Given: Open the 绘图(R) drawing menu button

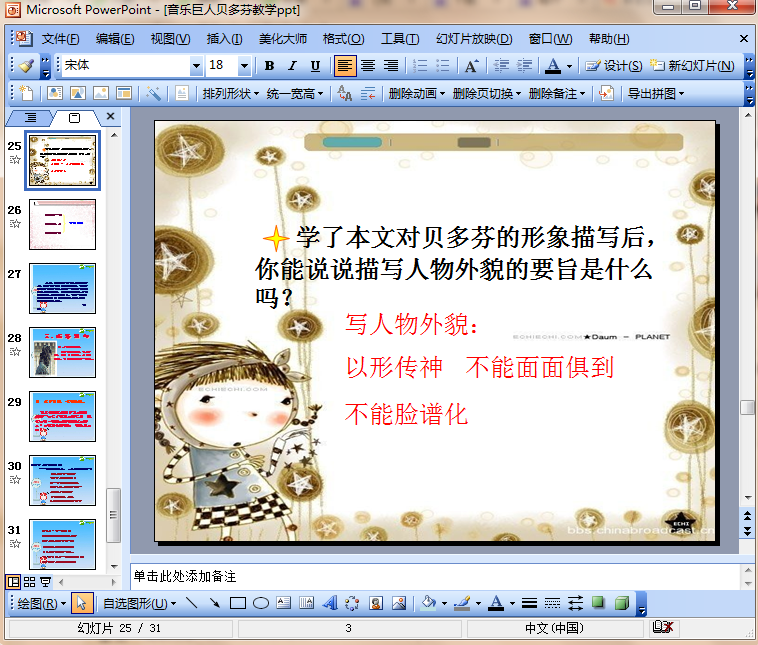Looking at the screenshot, I should (x=42, y=603).
